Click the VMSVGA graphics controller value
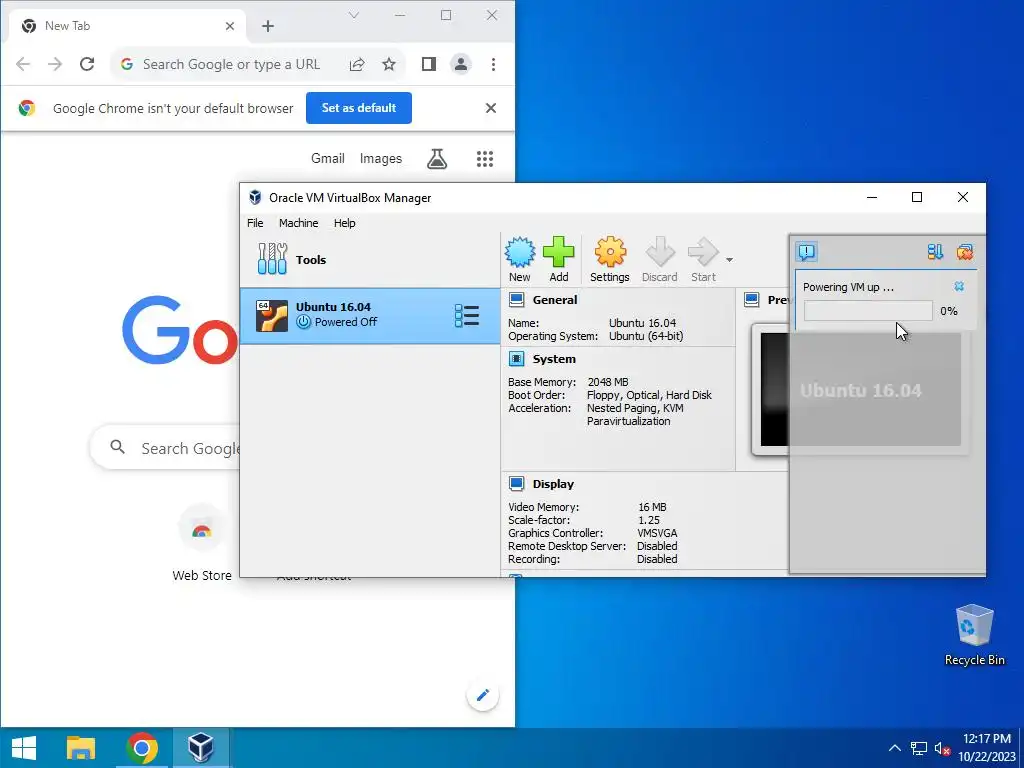Viewport: 1024px width, 768px height. (x=657, y=533)
